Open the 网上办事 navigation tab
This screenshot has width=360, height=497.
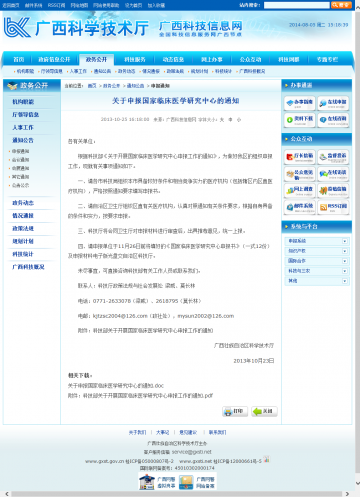[212, 59]
